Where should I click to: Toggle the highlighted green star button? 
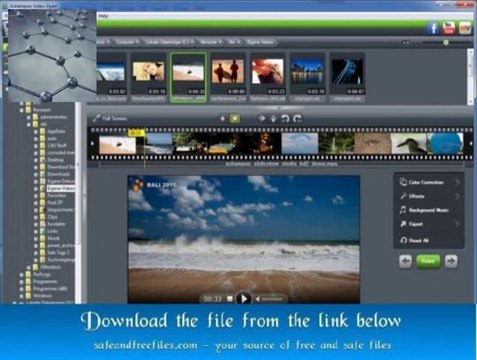point(235,118)
